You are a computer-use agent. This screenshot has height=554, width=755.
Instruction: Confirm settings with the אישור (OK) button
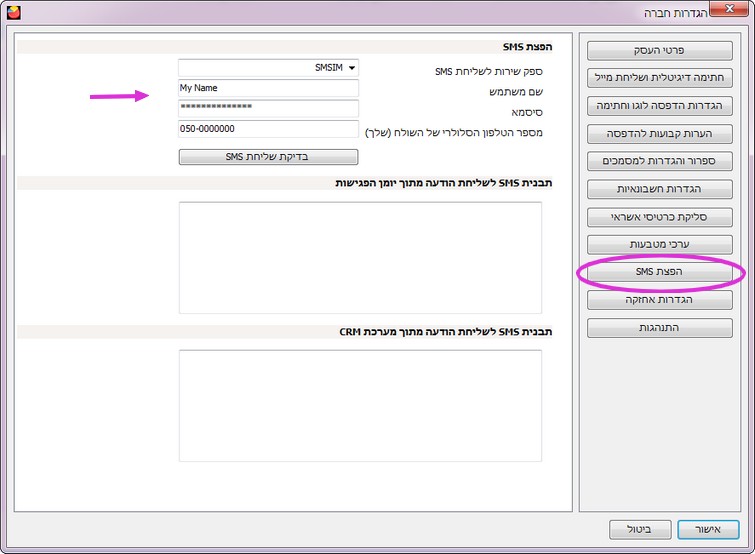click(x=707, y=528)
